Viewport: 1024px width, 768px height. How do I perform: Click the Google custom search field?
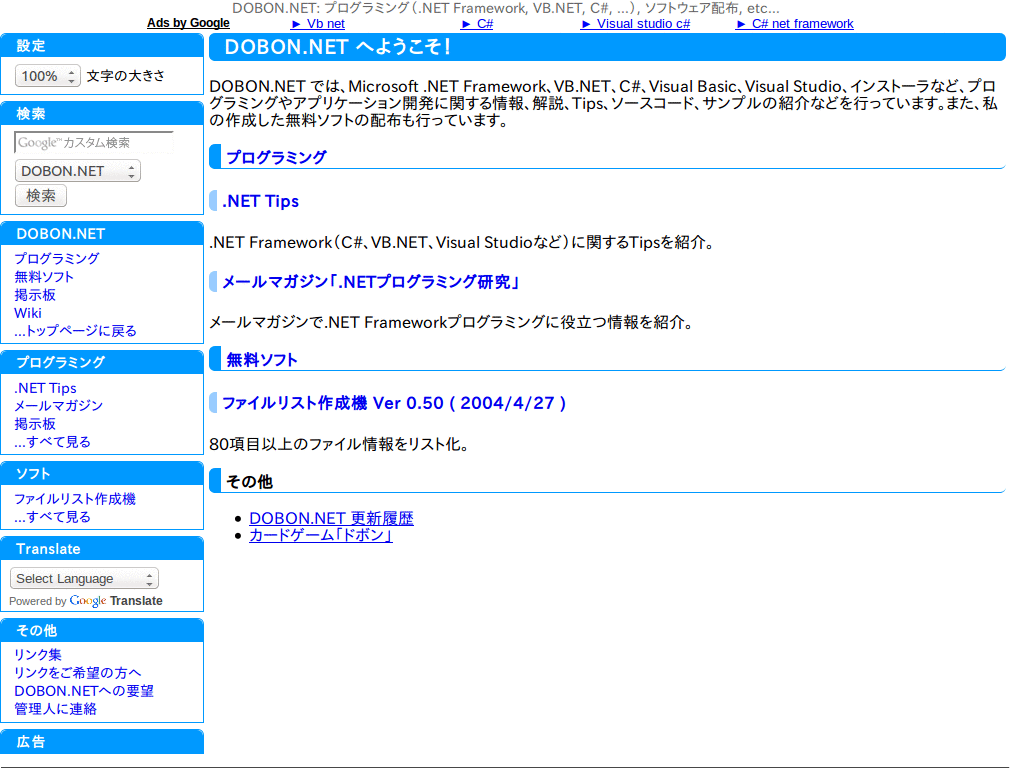point(94,142)
